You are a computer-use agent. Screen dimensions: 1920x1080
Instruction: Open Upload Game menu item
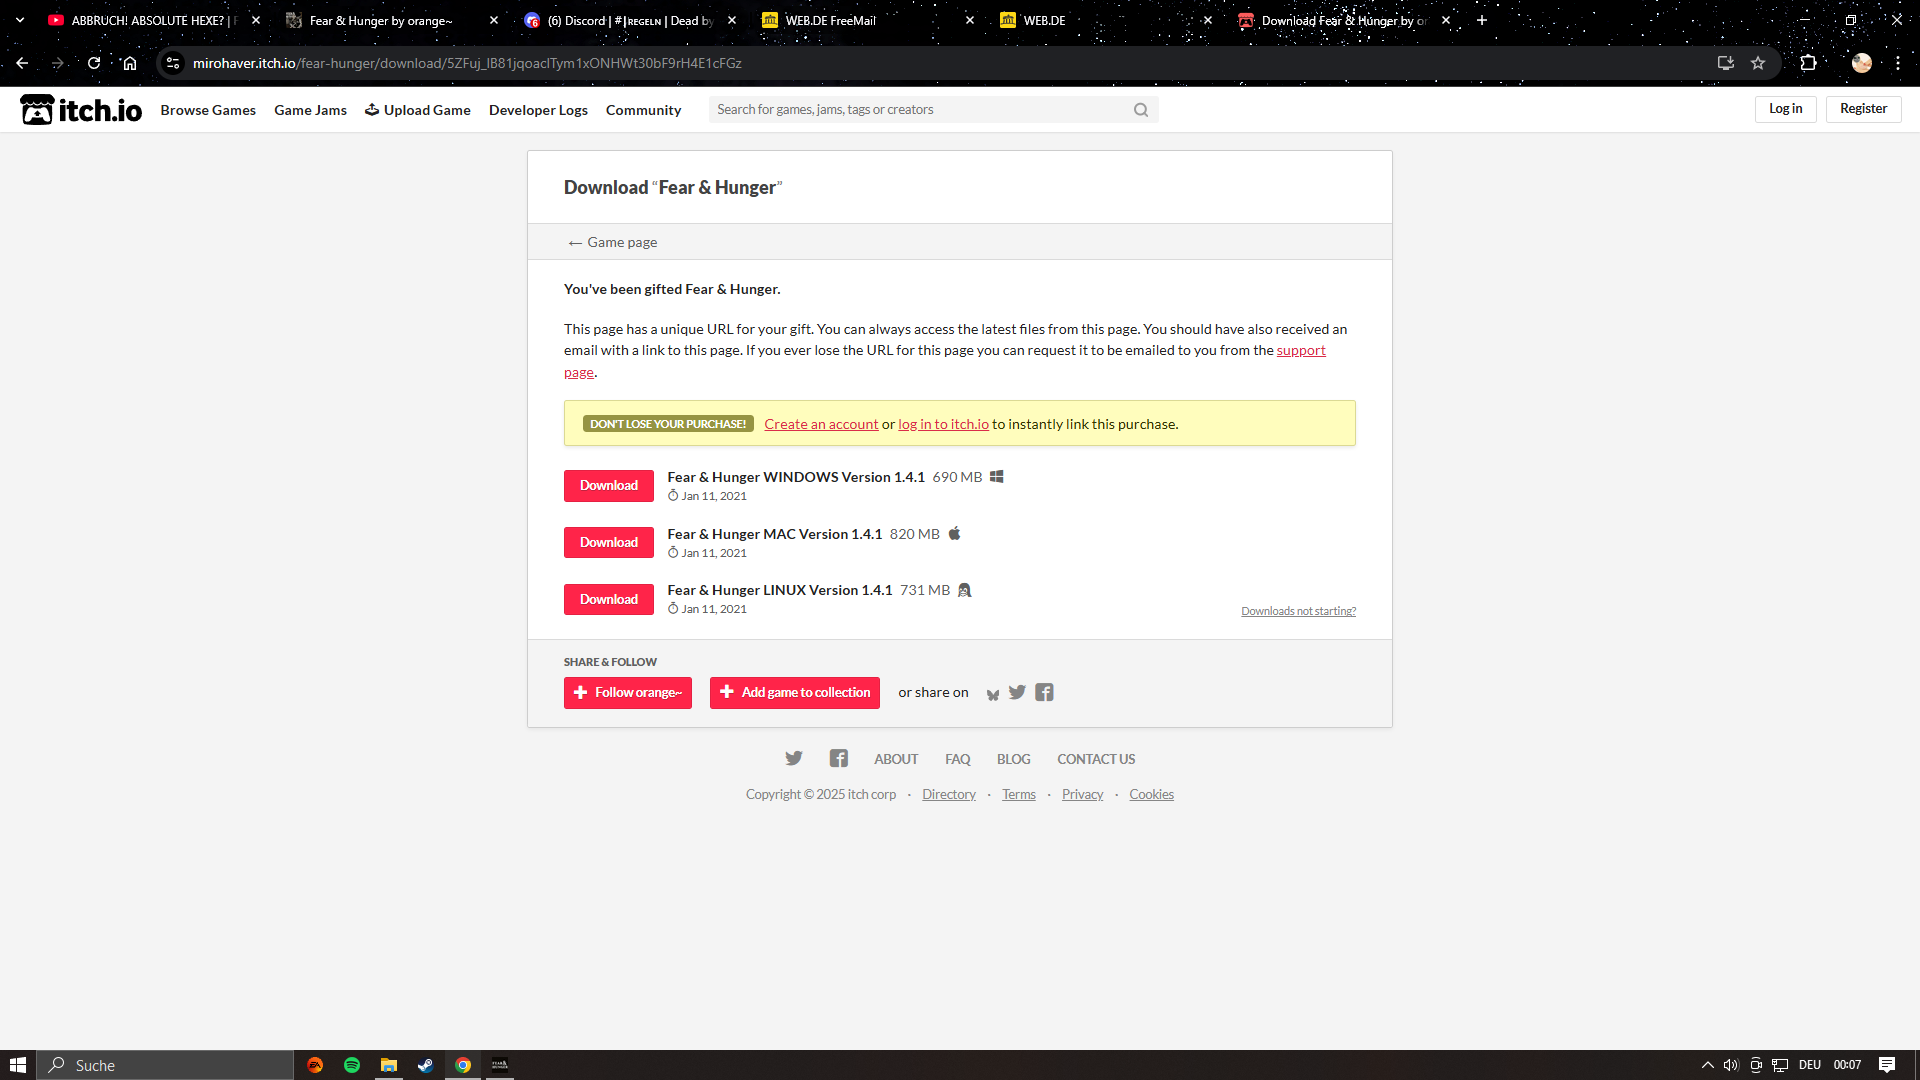(x=418, y=110)
